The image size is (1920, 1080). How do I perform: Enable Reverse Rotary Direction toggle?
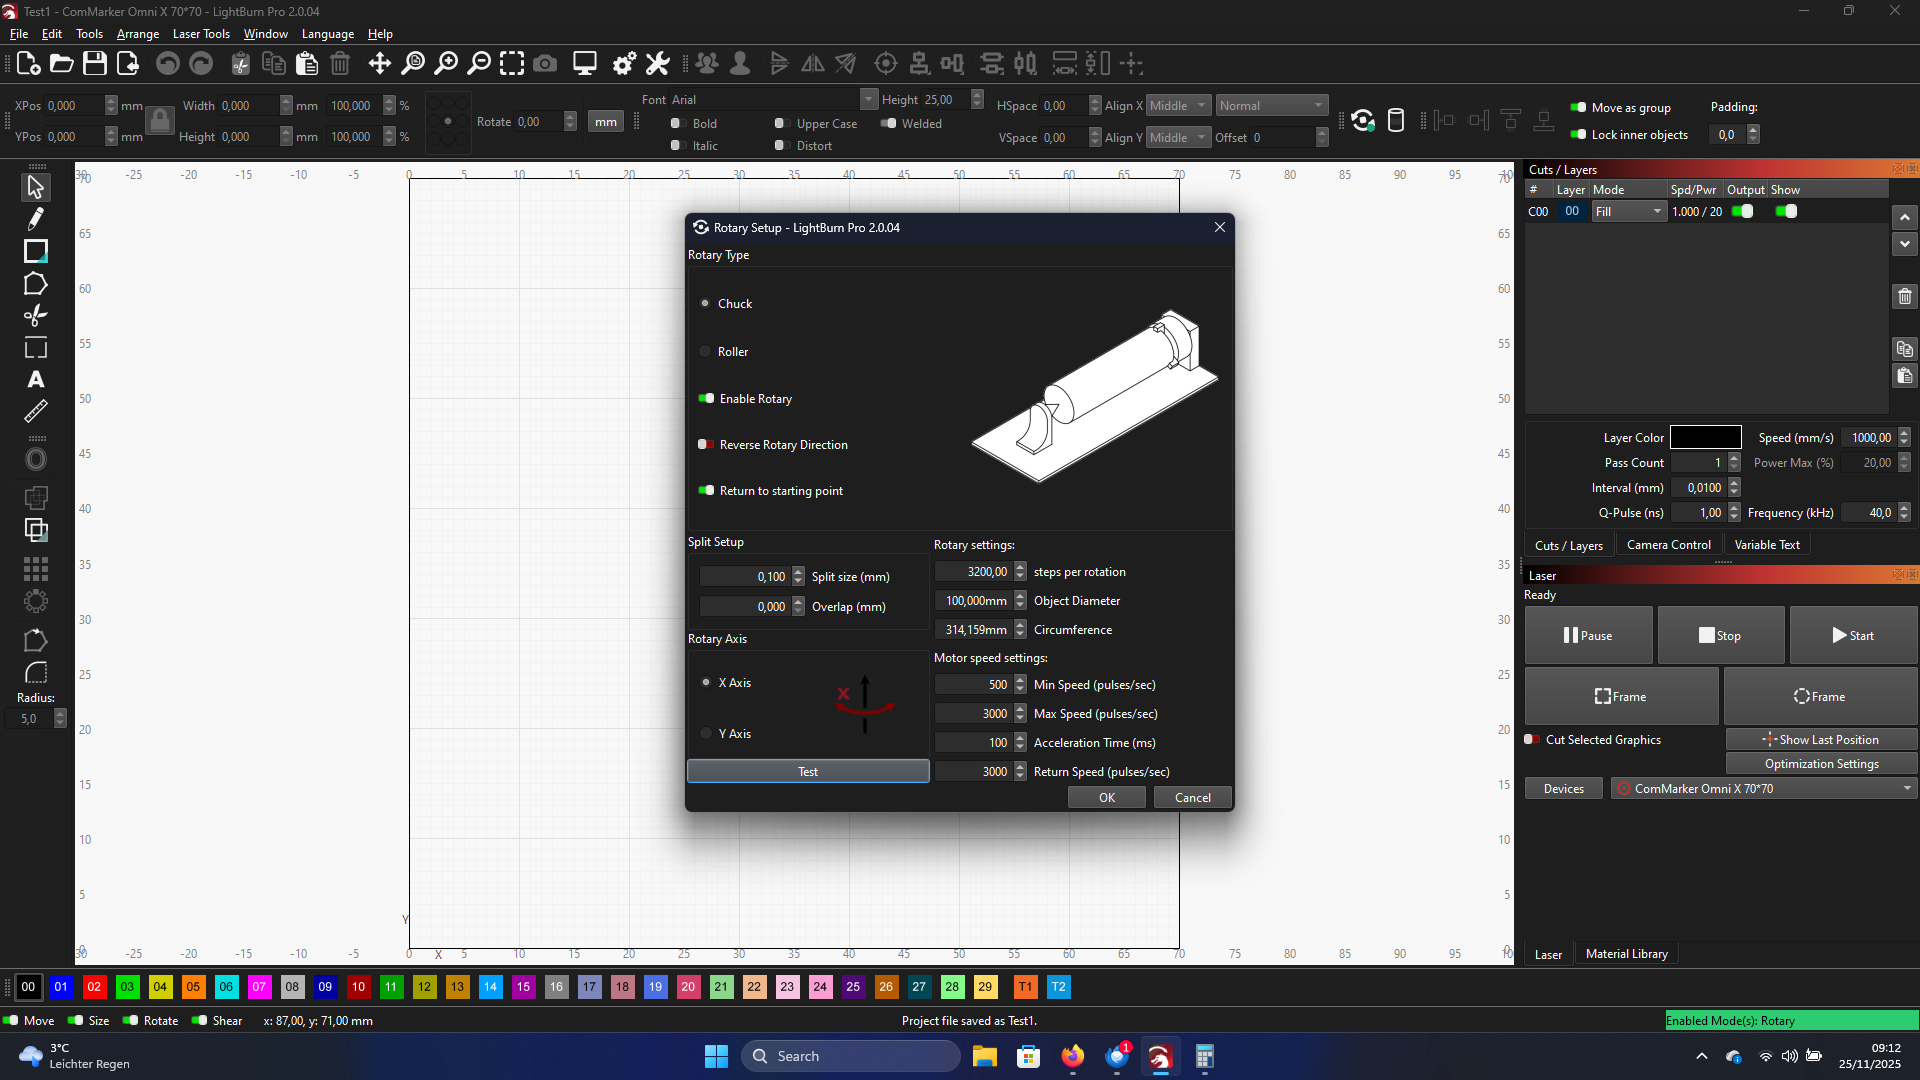pyautogui.click(x=706, y=445)
